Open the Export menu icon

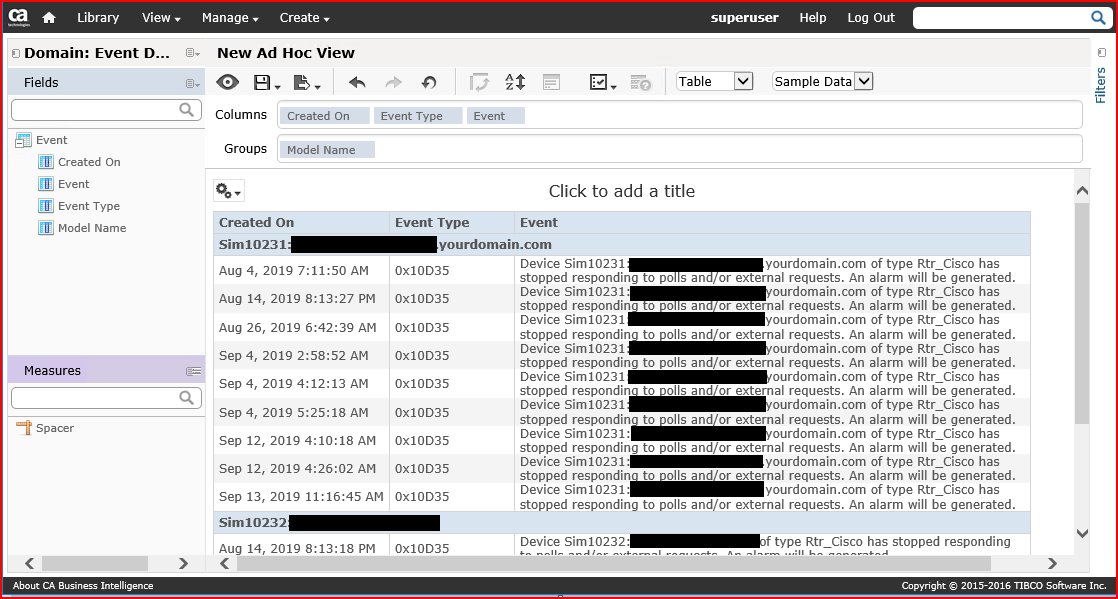click(306, 83)
